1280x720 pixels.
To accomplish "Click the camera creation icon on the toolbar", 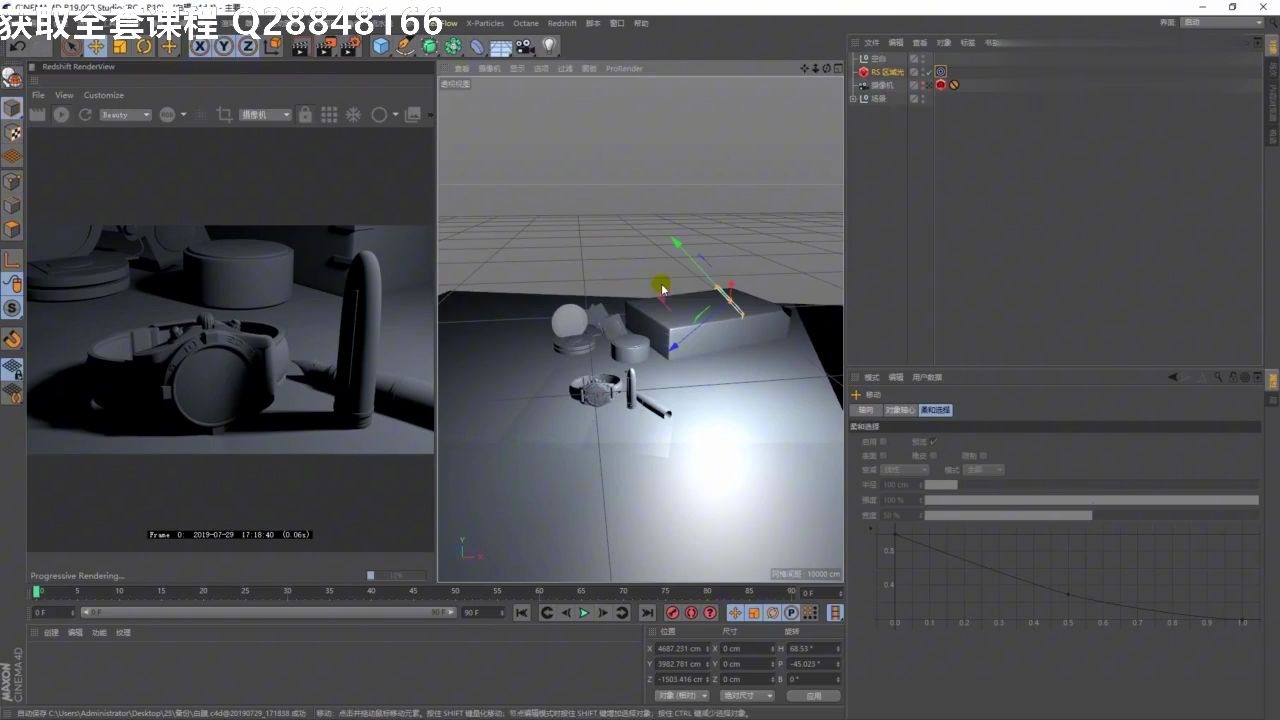I will 524,47.
